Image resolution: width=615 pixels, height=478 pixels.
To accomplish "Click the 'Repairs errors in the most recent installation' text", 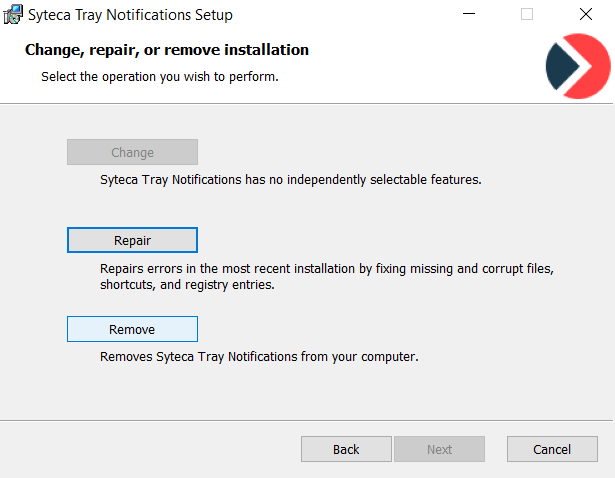I will click(x=326, y=269).
